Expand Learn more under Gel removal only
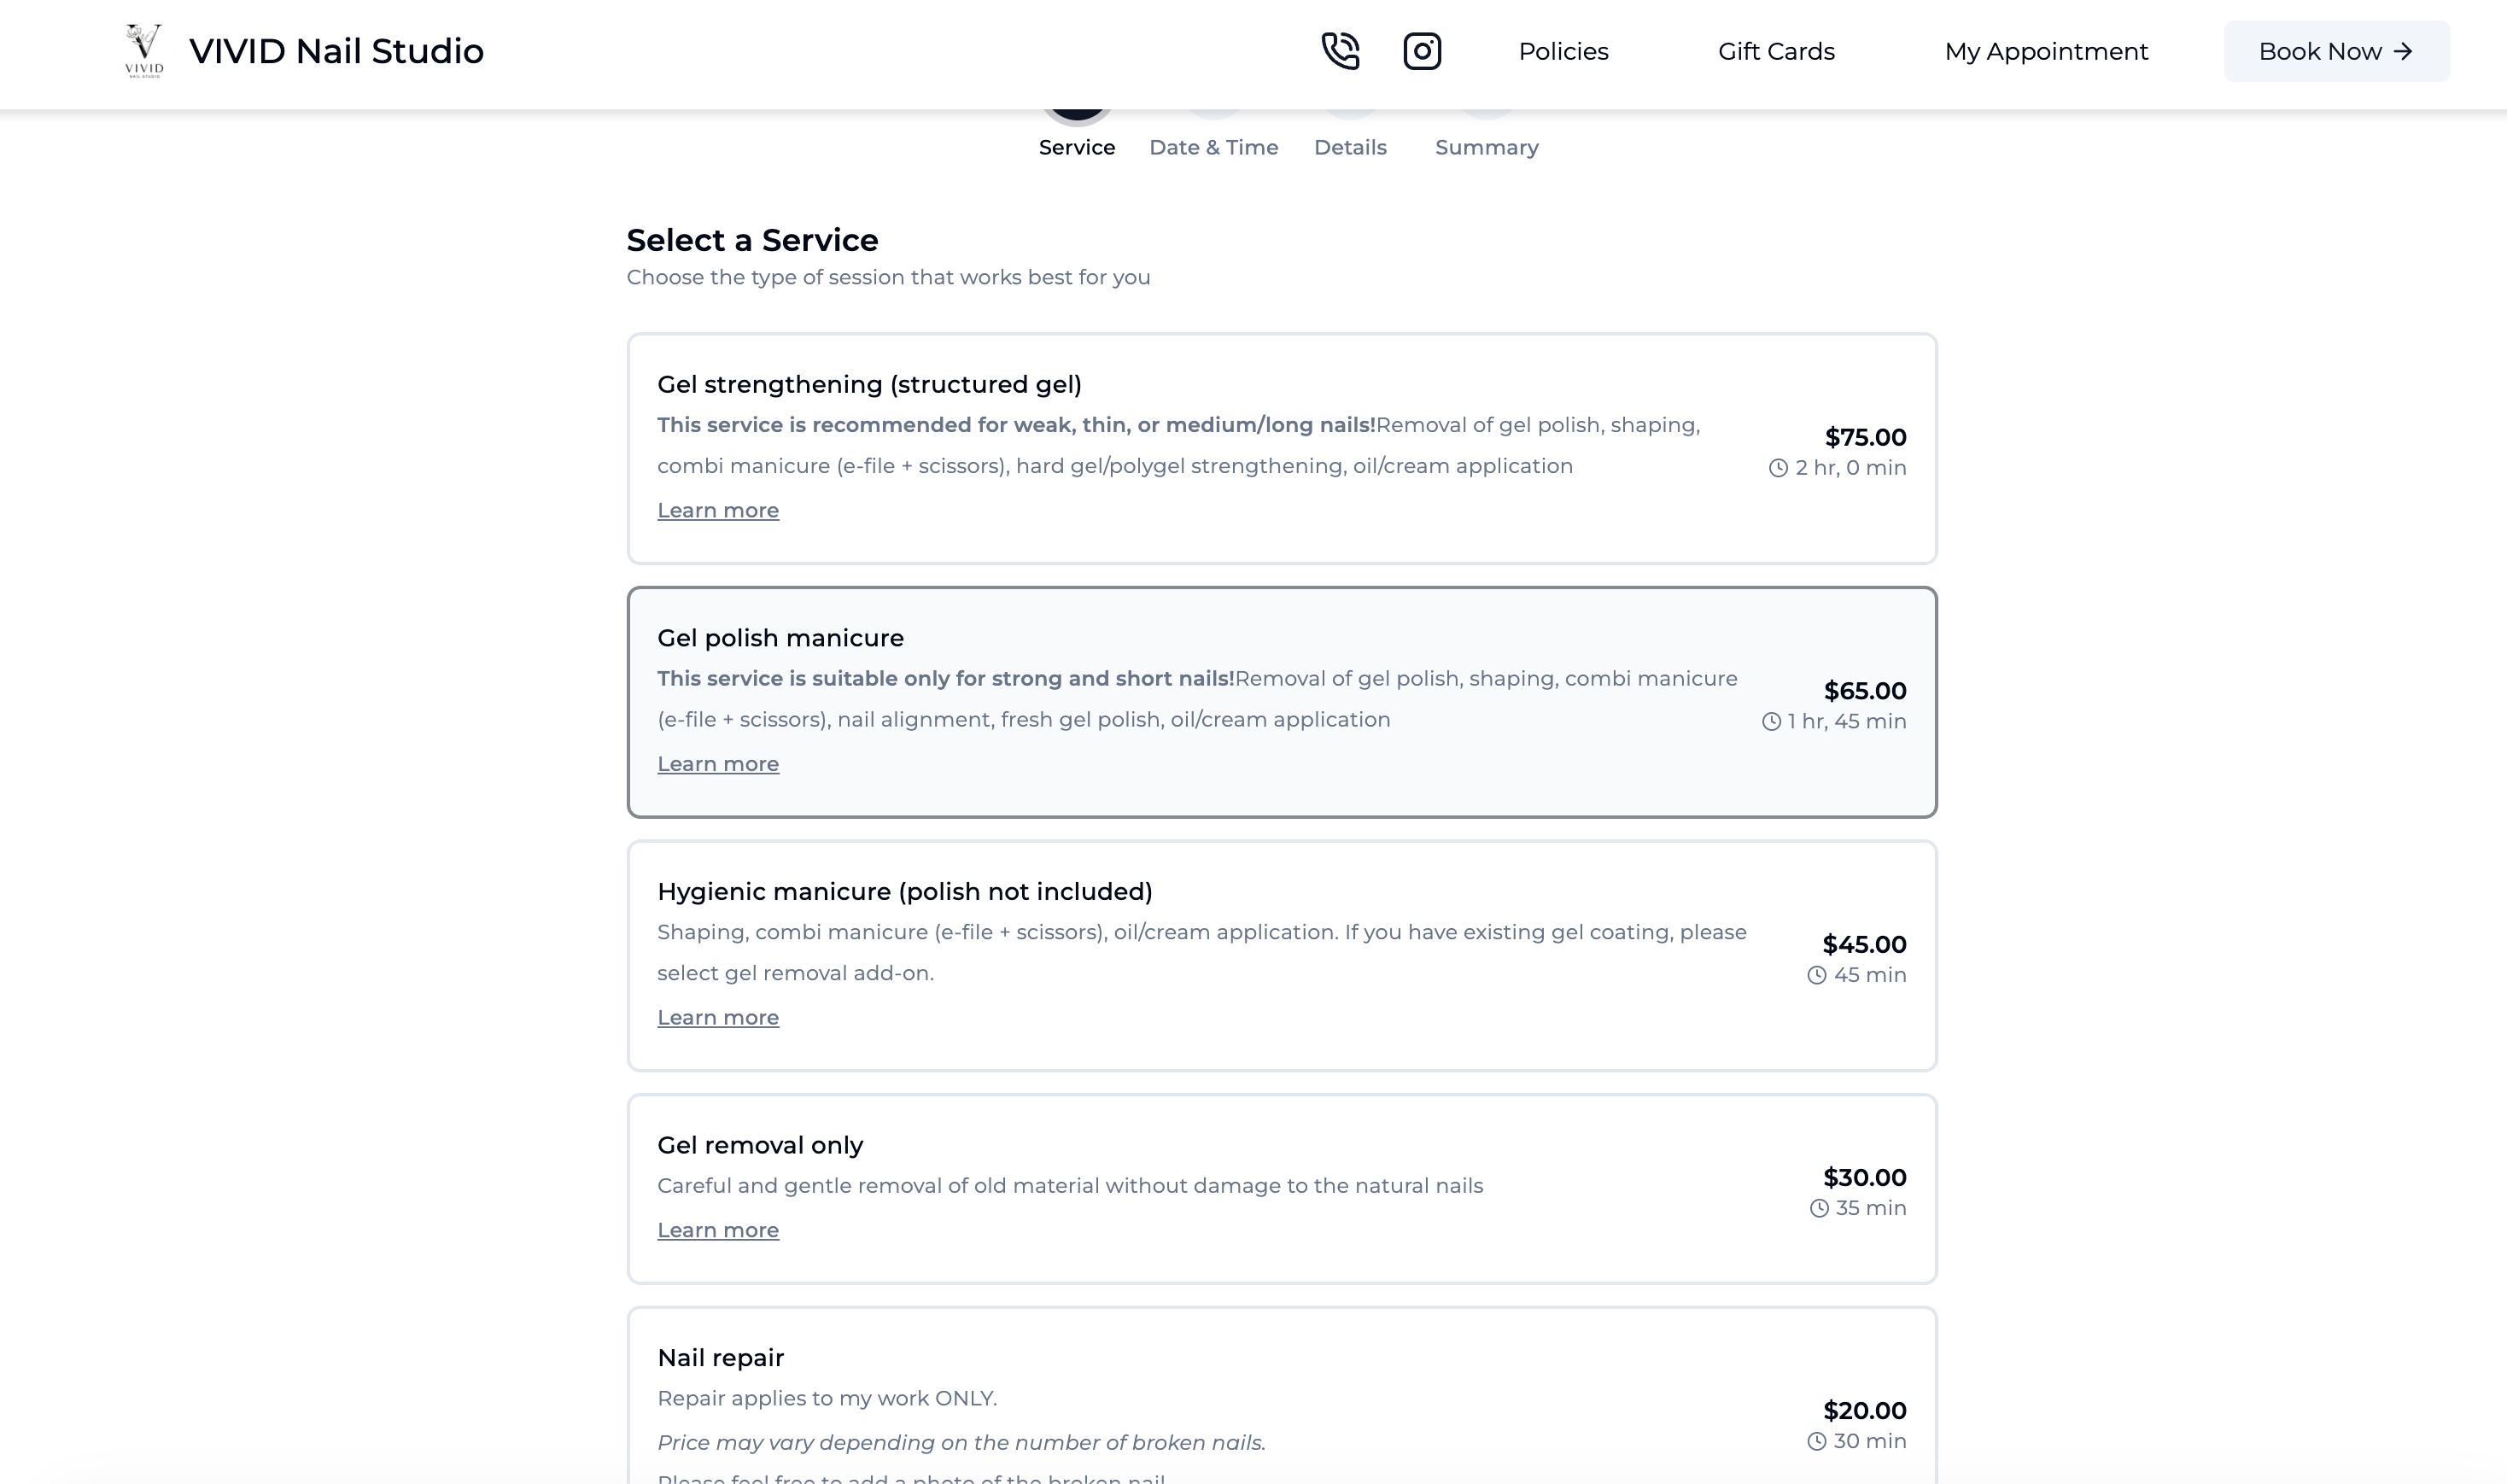Viewport: 2507px width, 1484px height. click(x=717, y=1230)
